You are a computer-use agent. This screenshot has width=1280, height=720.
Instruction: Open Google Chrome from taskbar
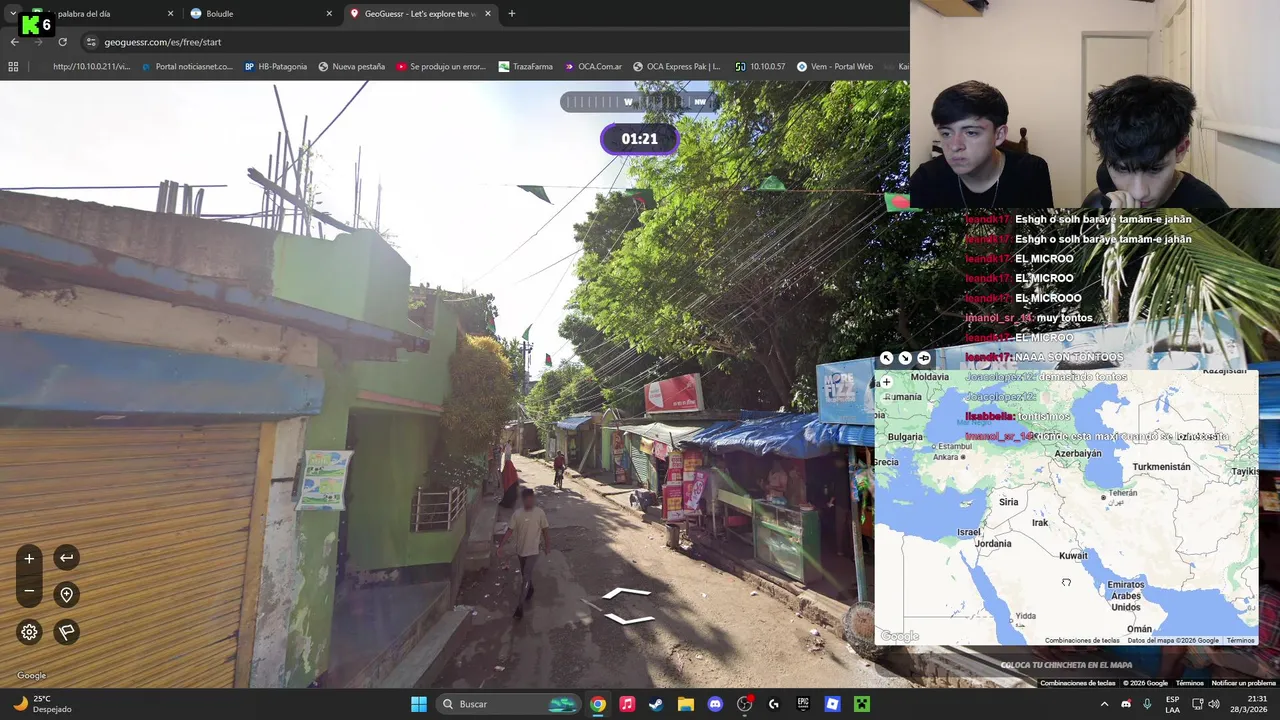pyautogui.click(x=597, y=704)
